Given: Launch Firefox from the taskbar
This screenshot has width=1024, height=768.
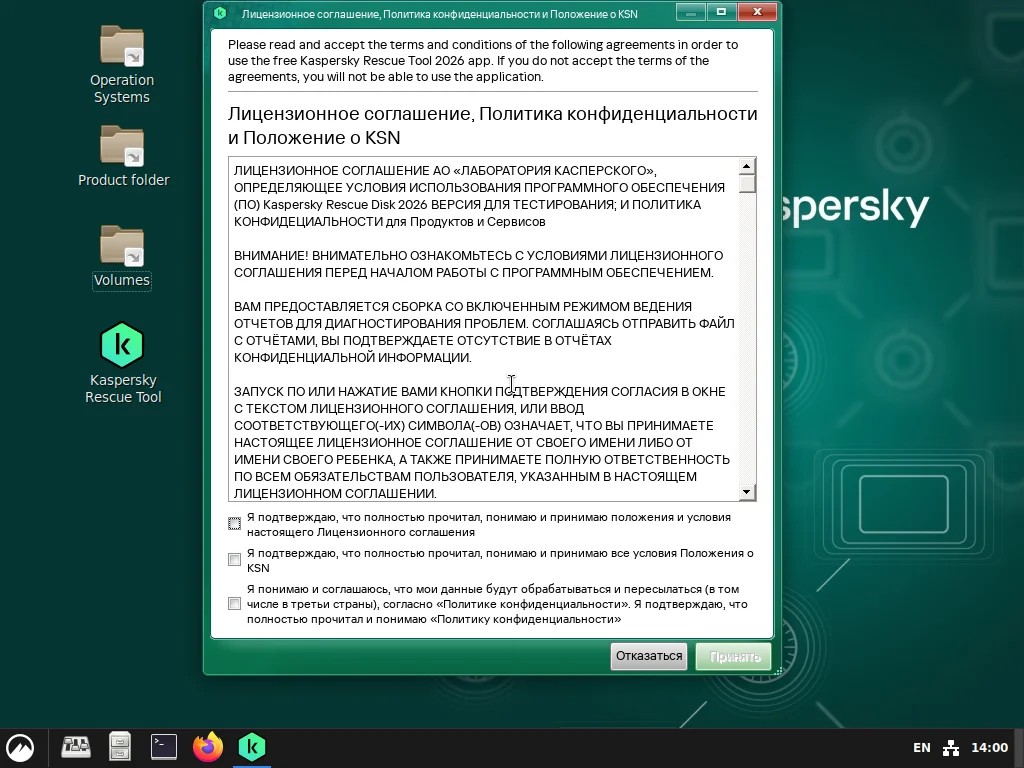Looking at the screenshot, I should click(x=208, y=746).
